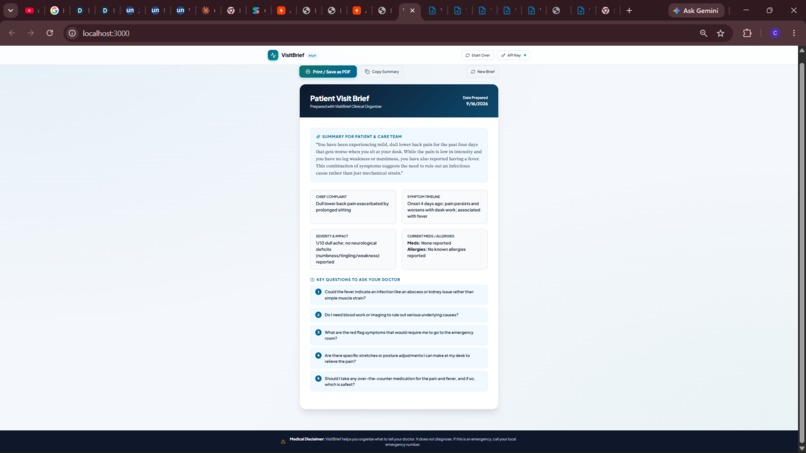Click the Start Over button
This screenshot has width=806, height=453.
pos(478,55)
